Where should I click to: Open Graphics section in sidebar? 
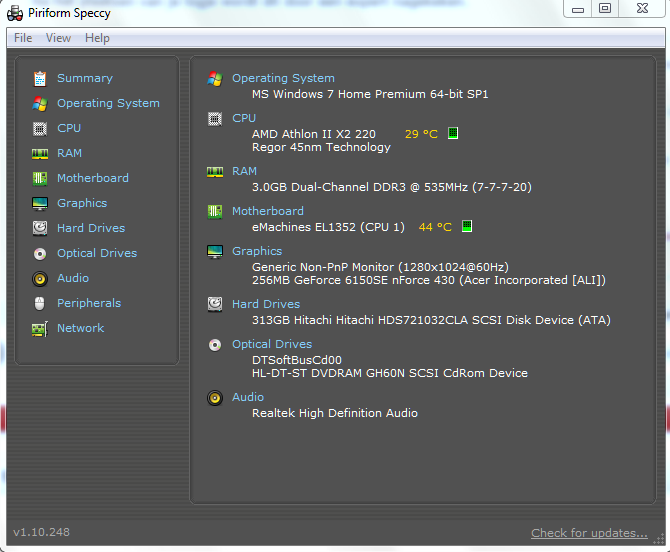[82, 203]
